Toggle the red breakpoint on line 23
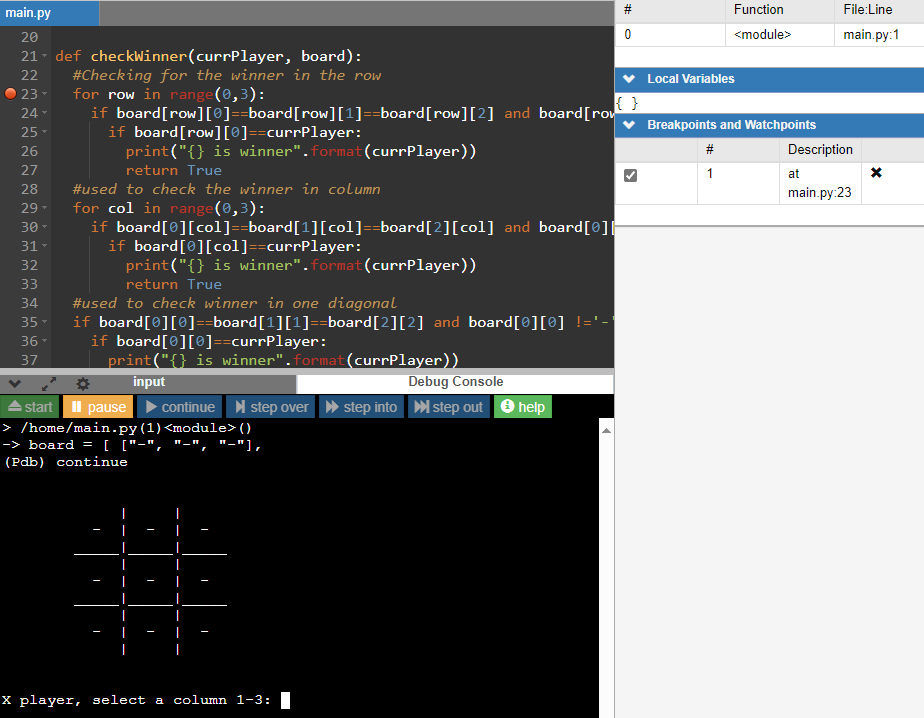The height and width of the screenshot is (718, 924). [x=10, y=93]
